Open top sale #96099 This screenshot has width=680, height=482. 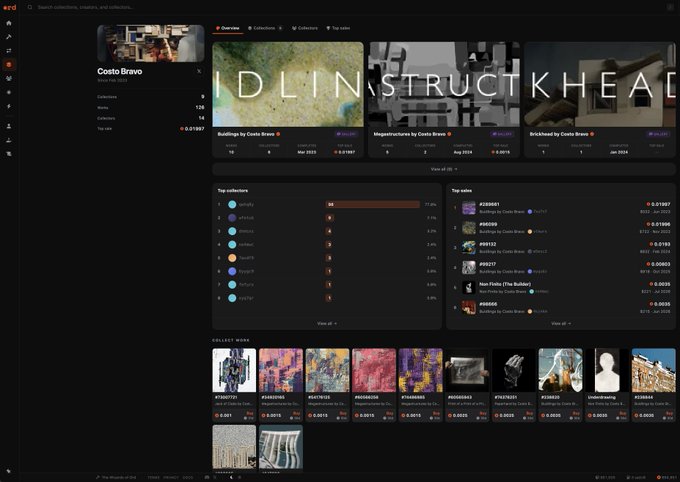pyautogui.click(x=561, y=228)
